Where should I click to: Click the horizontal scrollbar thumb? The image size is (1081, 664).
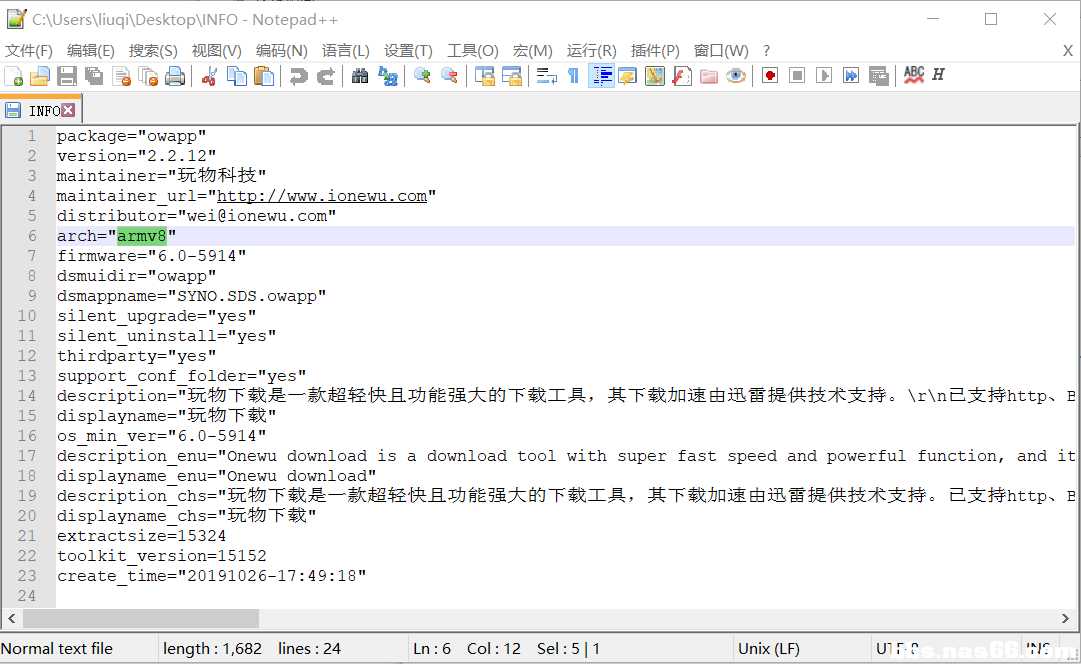click(141, 618)
